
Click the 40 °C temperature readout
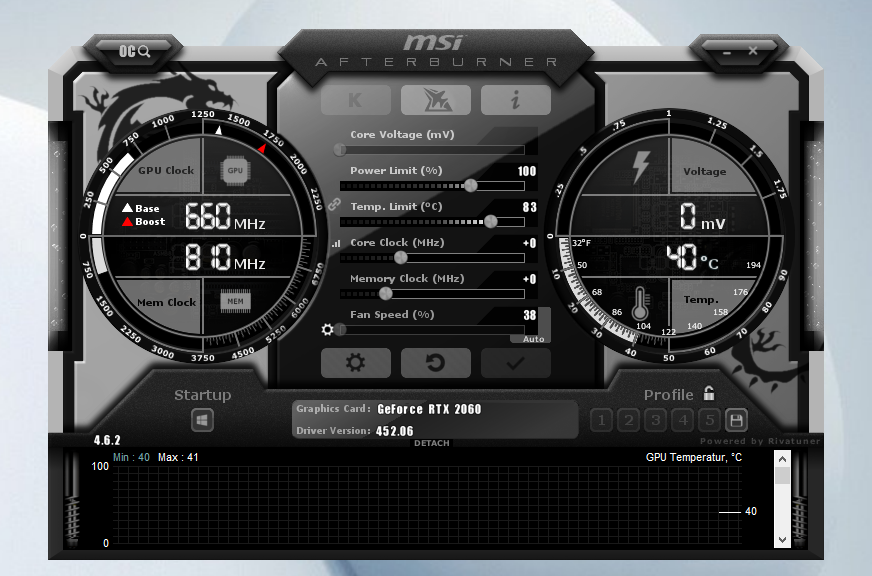coord(692,257)
